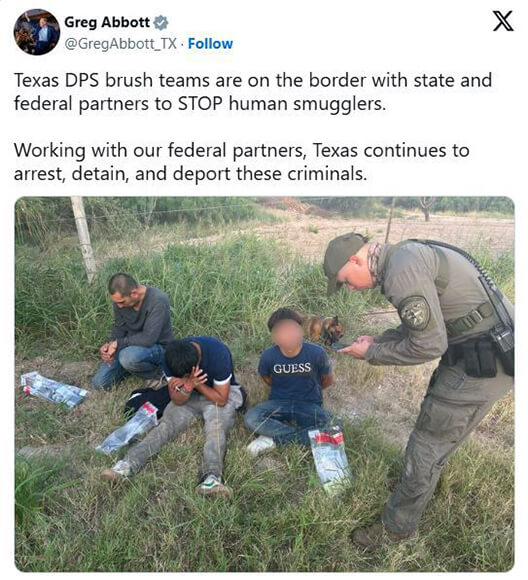
Task: Click the small dog in the photo
Action: (322, 328)
